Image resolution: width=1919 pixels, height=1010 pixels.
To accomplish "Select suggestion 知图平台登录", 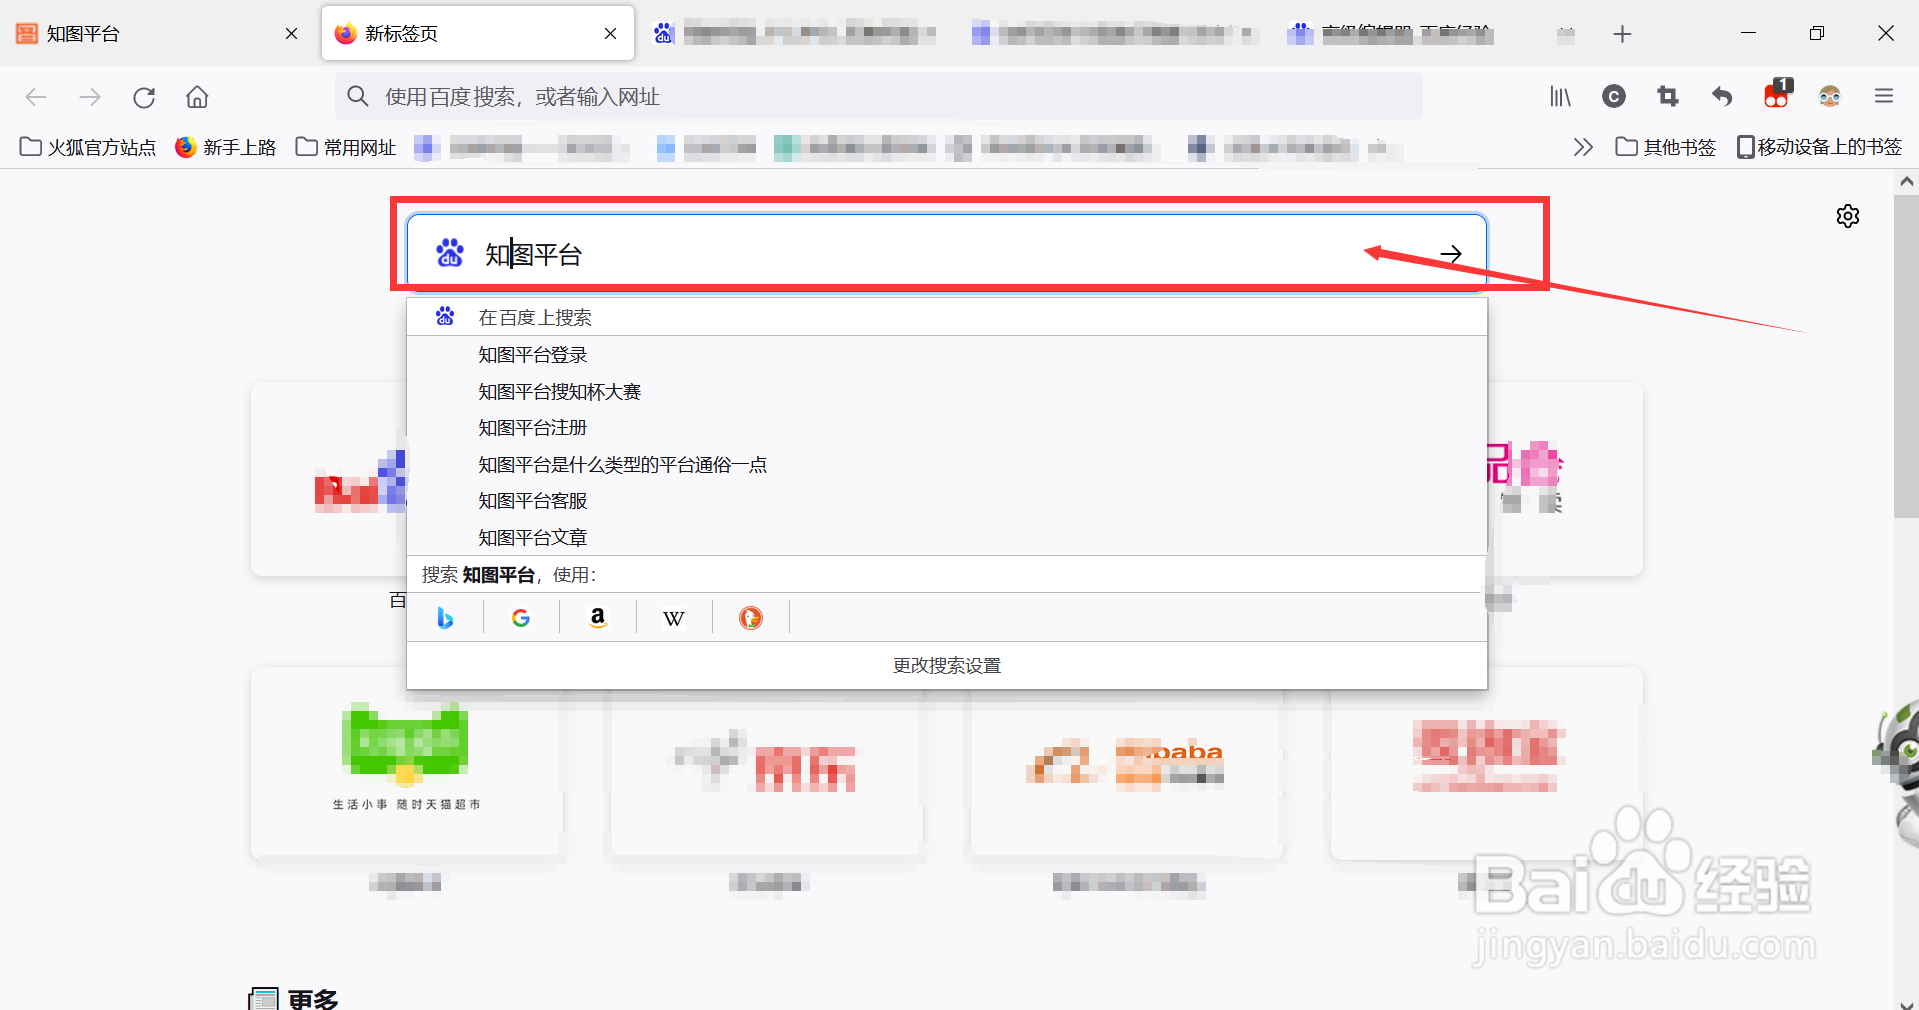I will [947, 355].
